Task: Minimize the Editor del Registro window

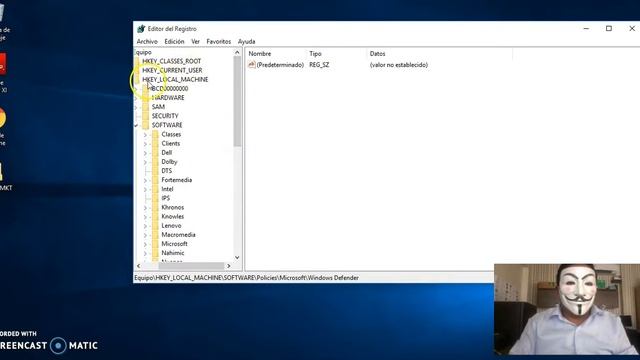Action: 586,29
